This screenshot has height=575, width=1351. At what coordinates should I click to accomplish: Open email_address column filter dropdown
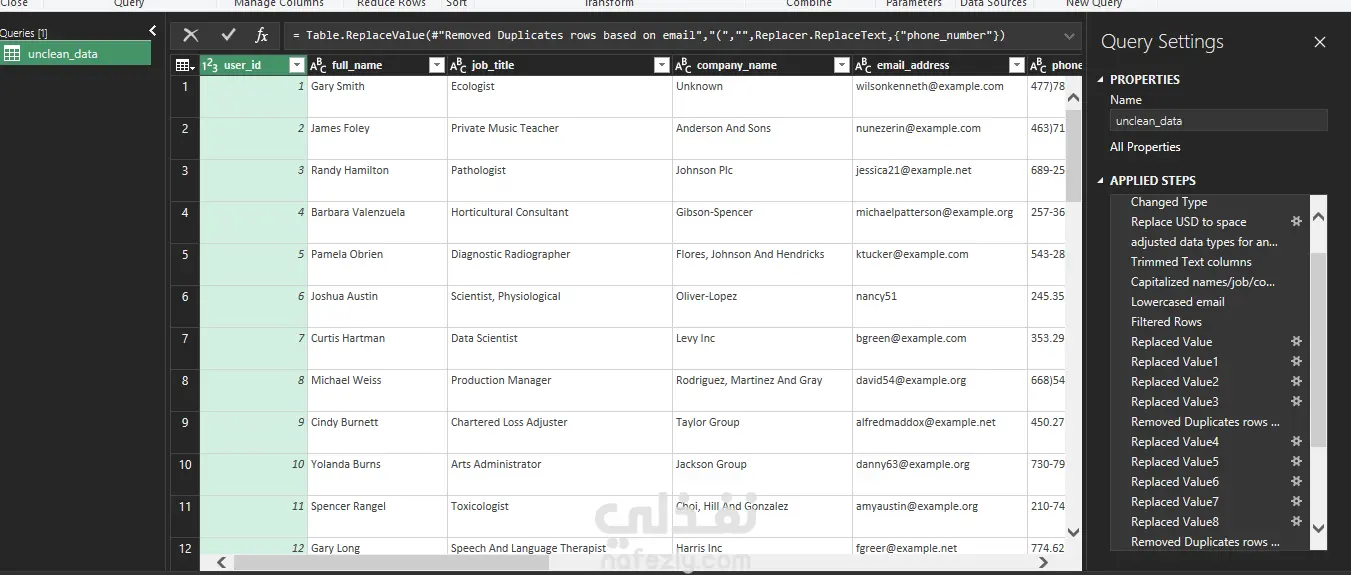point(1016,65)
